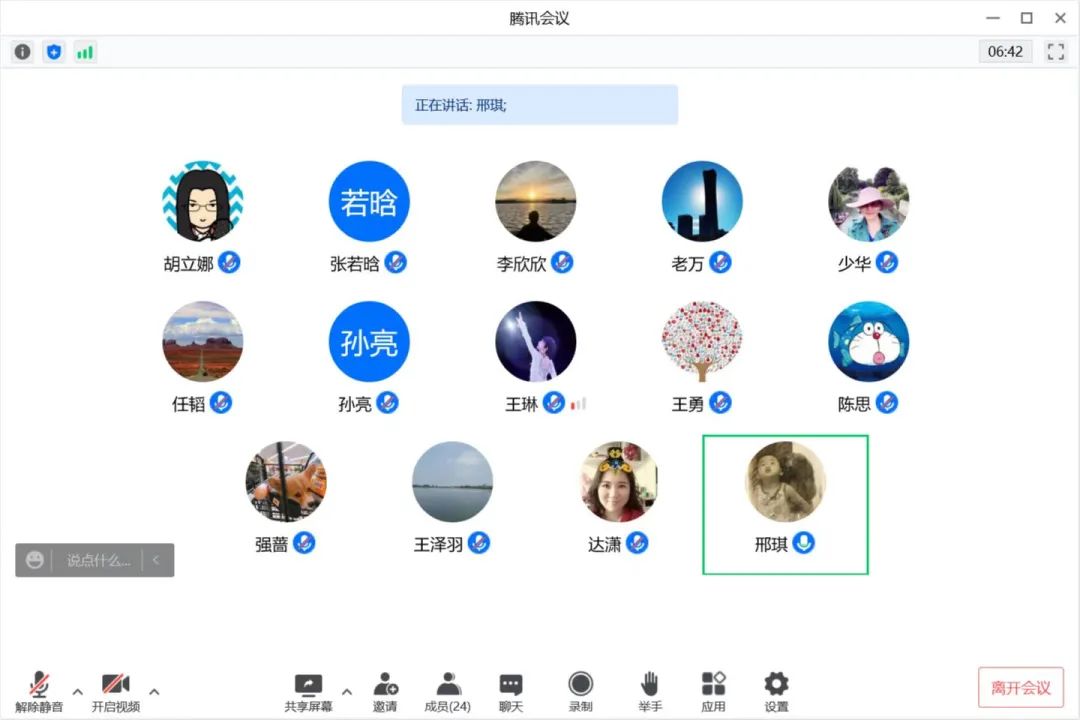Unmute microphone with 解除静音
The width and height of the screenshot is (1080, 720).
tap(39, 692)
